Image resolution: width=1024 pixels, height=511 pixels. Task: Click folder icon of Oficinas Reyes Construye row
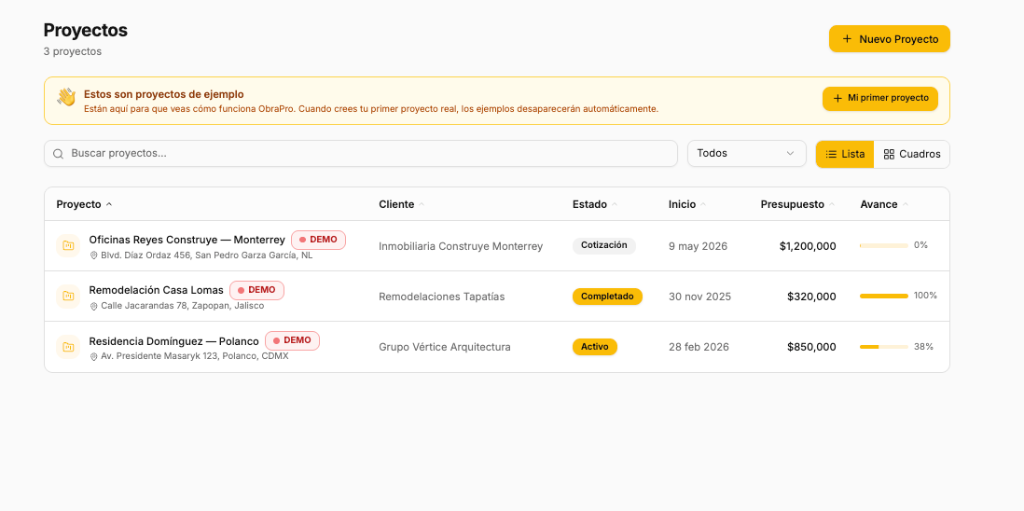68,246
